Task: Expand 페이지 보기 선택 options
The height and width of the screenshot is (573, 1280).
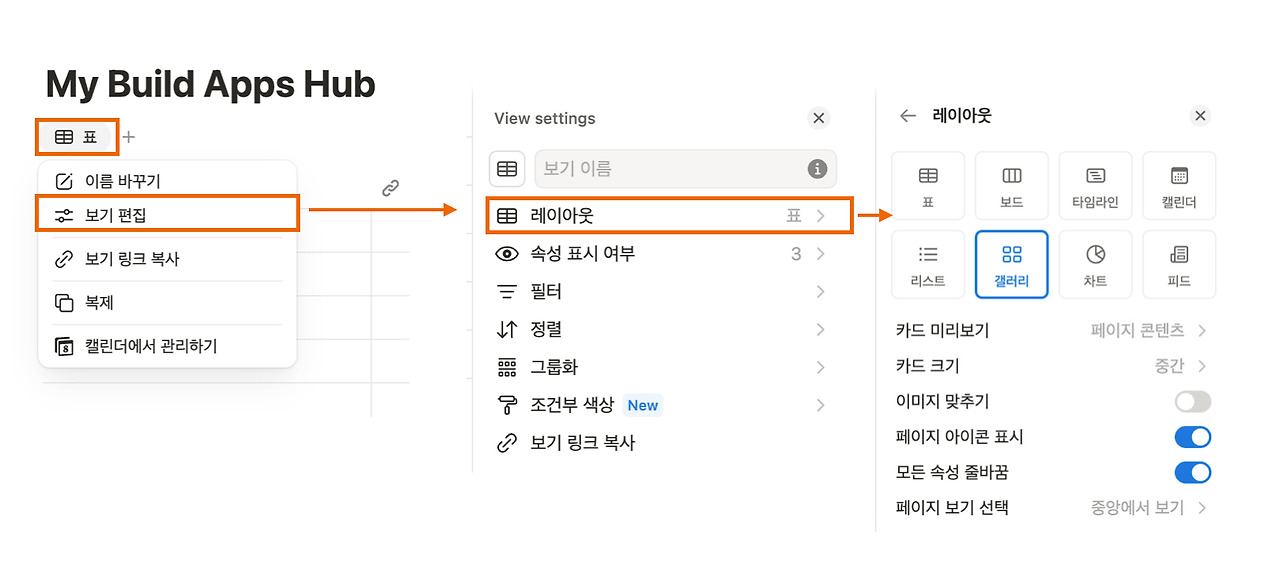Action: [1148, 507]
